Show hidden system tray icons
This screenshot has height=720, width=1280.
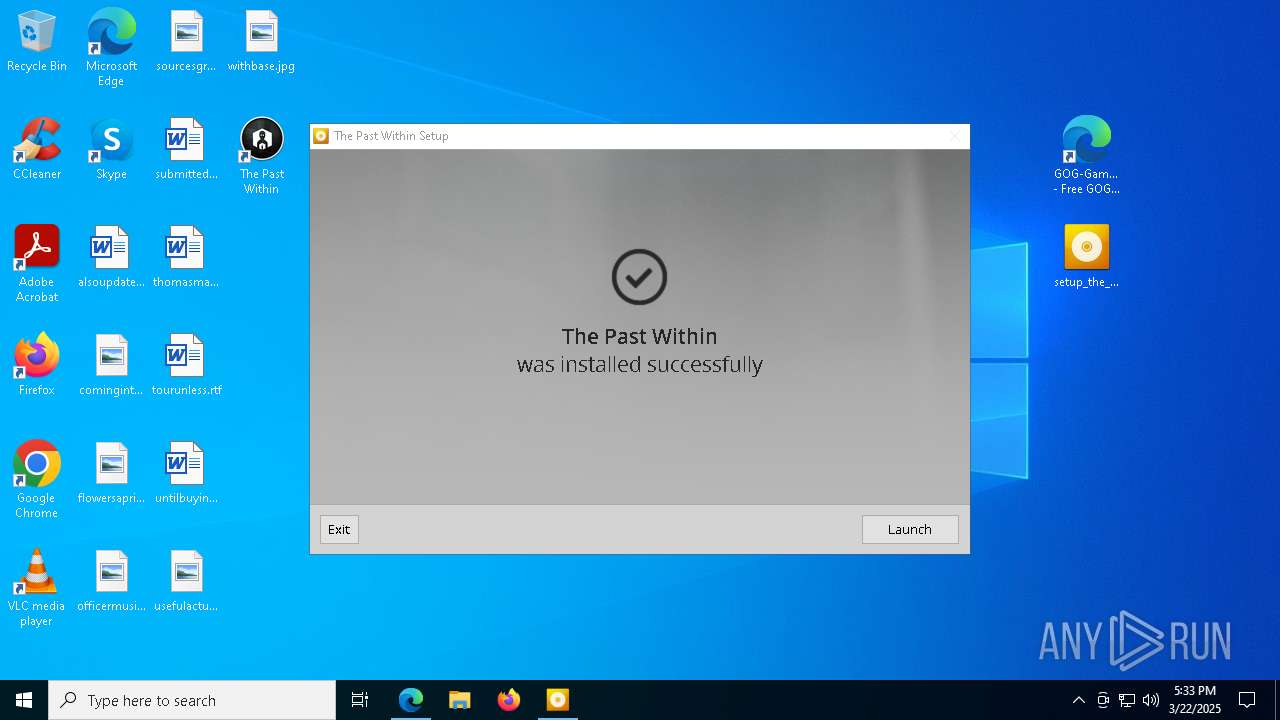click(x=1078, y=700)
